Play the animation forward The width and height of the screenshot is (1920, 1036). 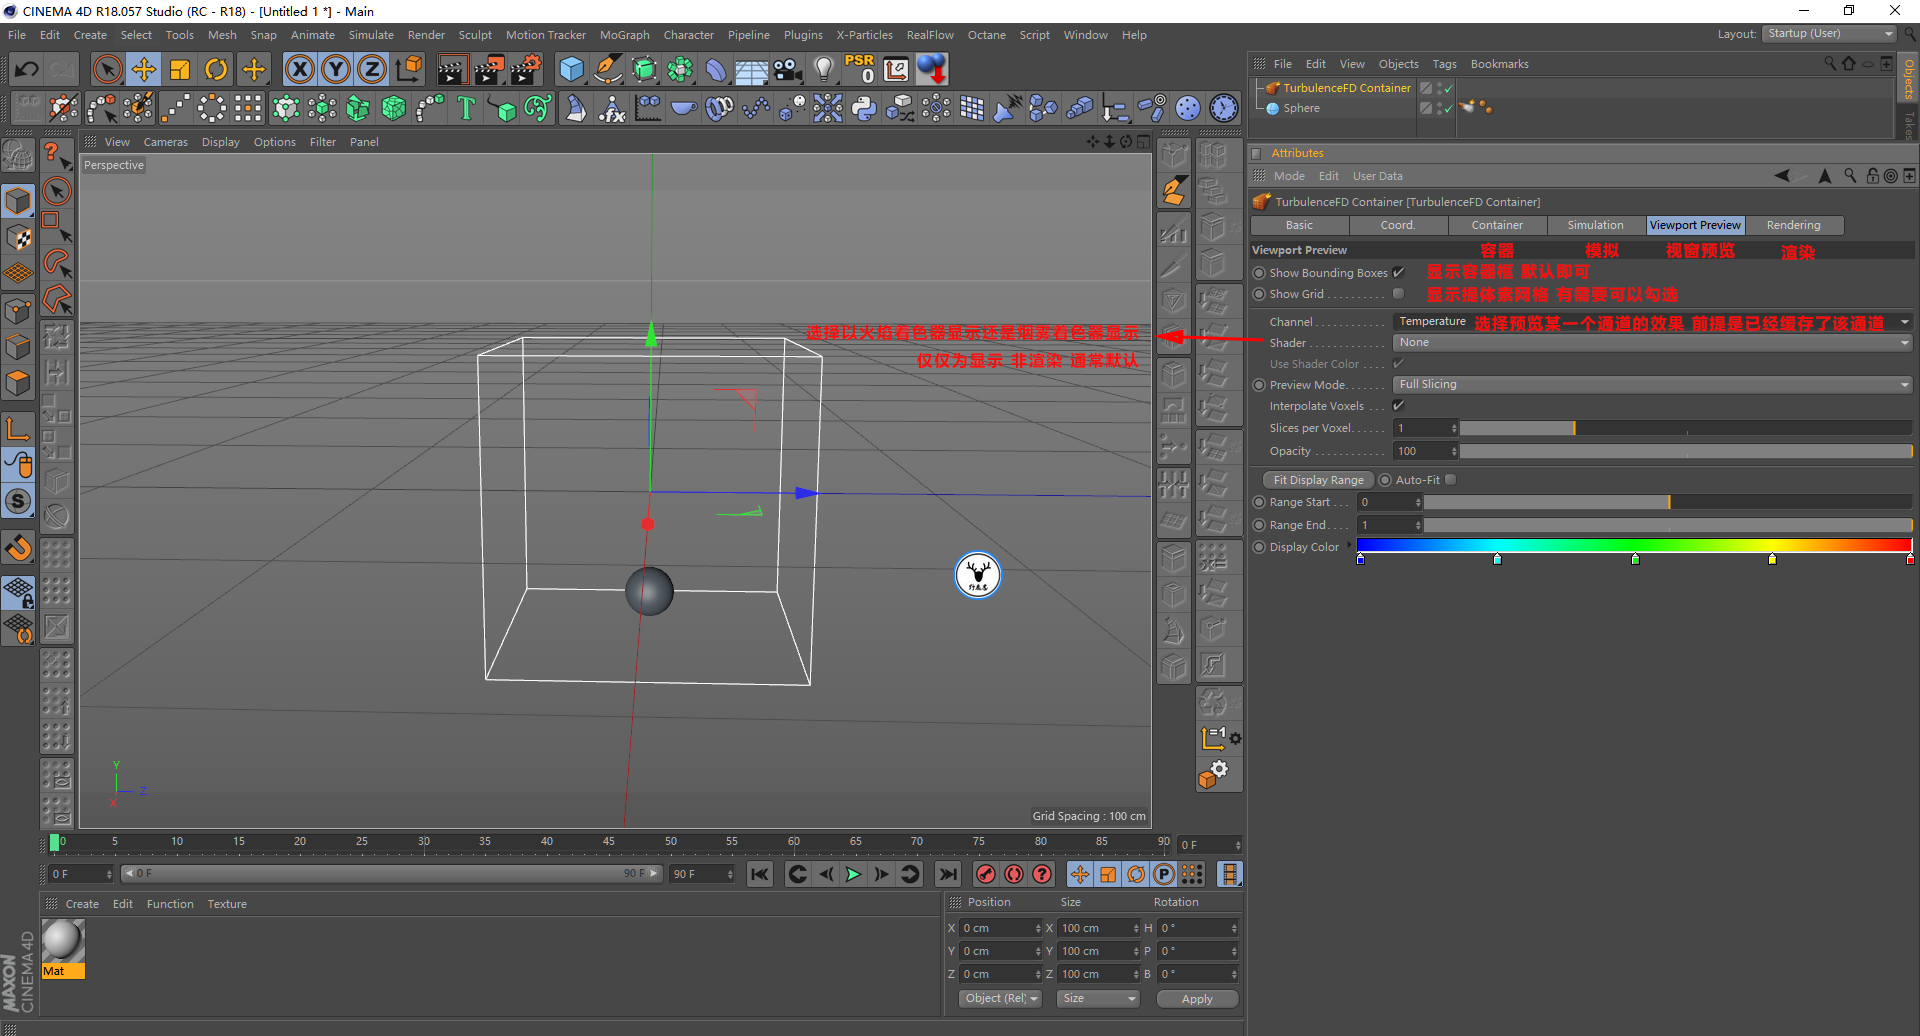click(853, 874)
